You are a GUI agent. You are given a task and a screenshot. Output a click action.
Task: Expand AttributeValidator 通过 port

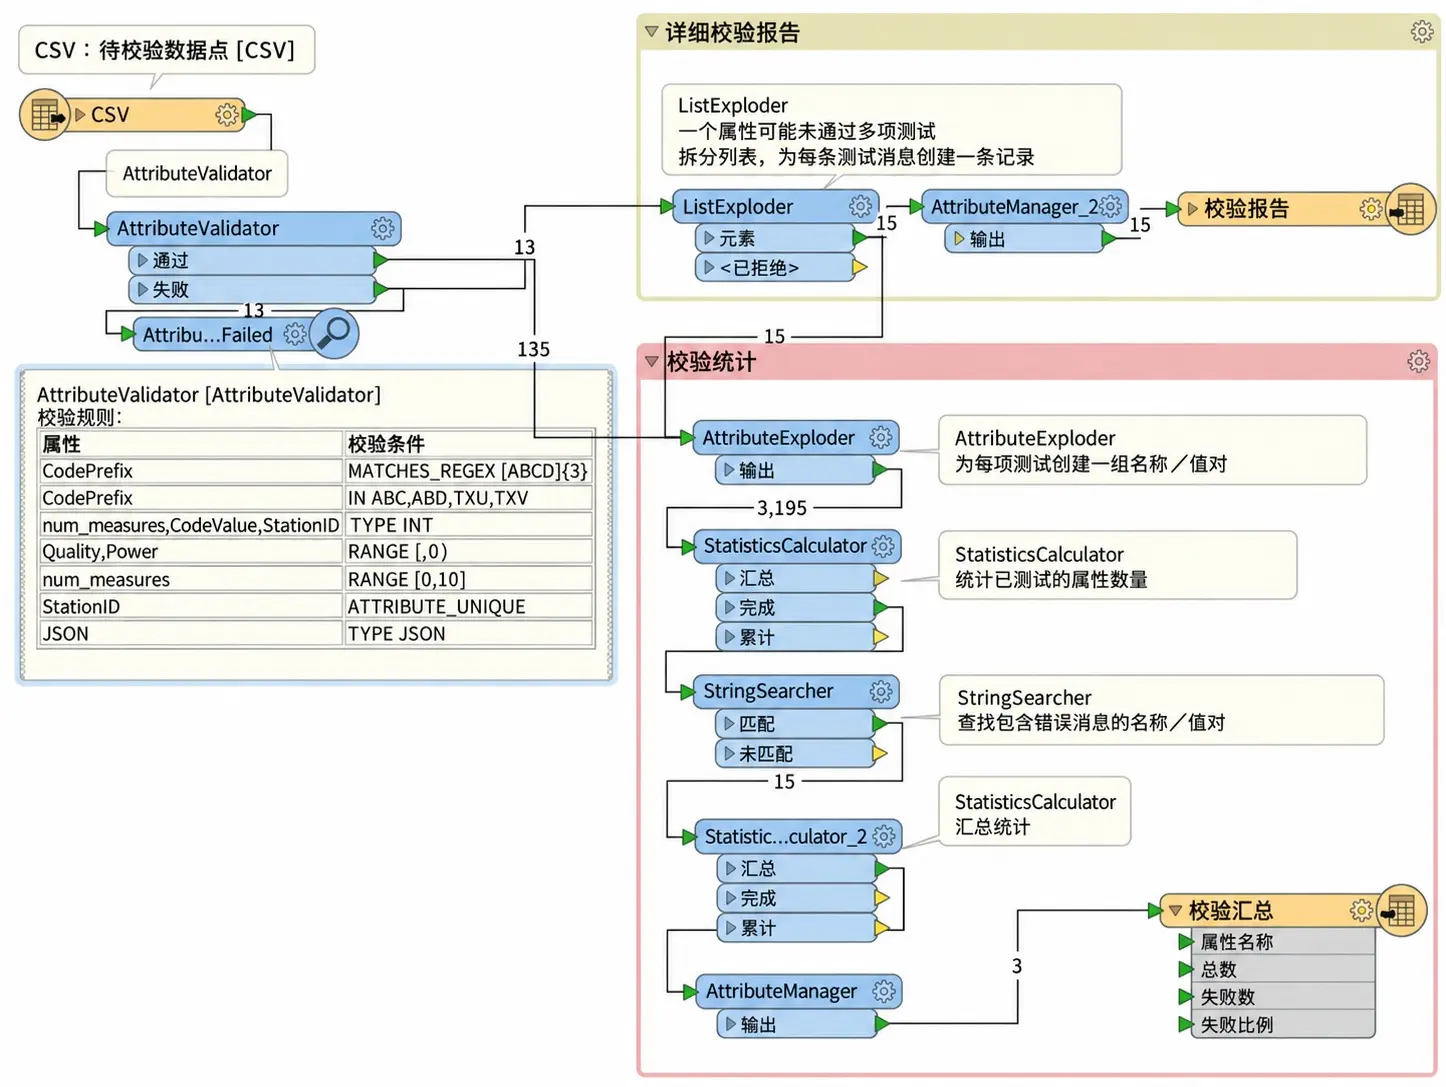tap(142, 260)
